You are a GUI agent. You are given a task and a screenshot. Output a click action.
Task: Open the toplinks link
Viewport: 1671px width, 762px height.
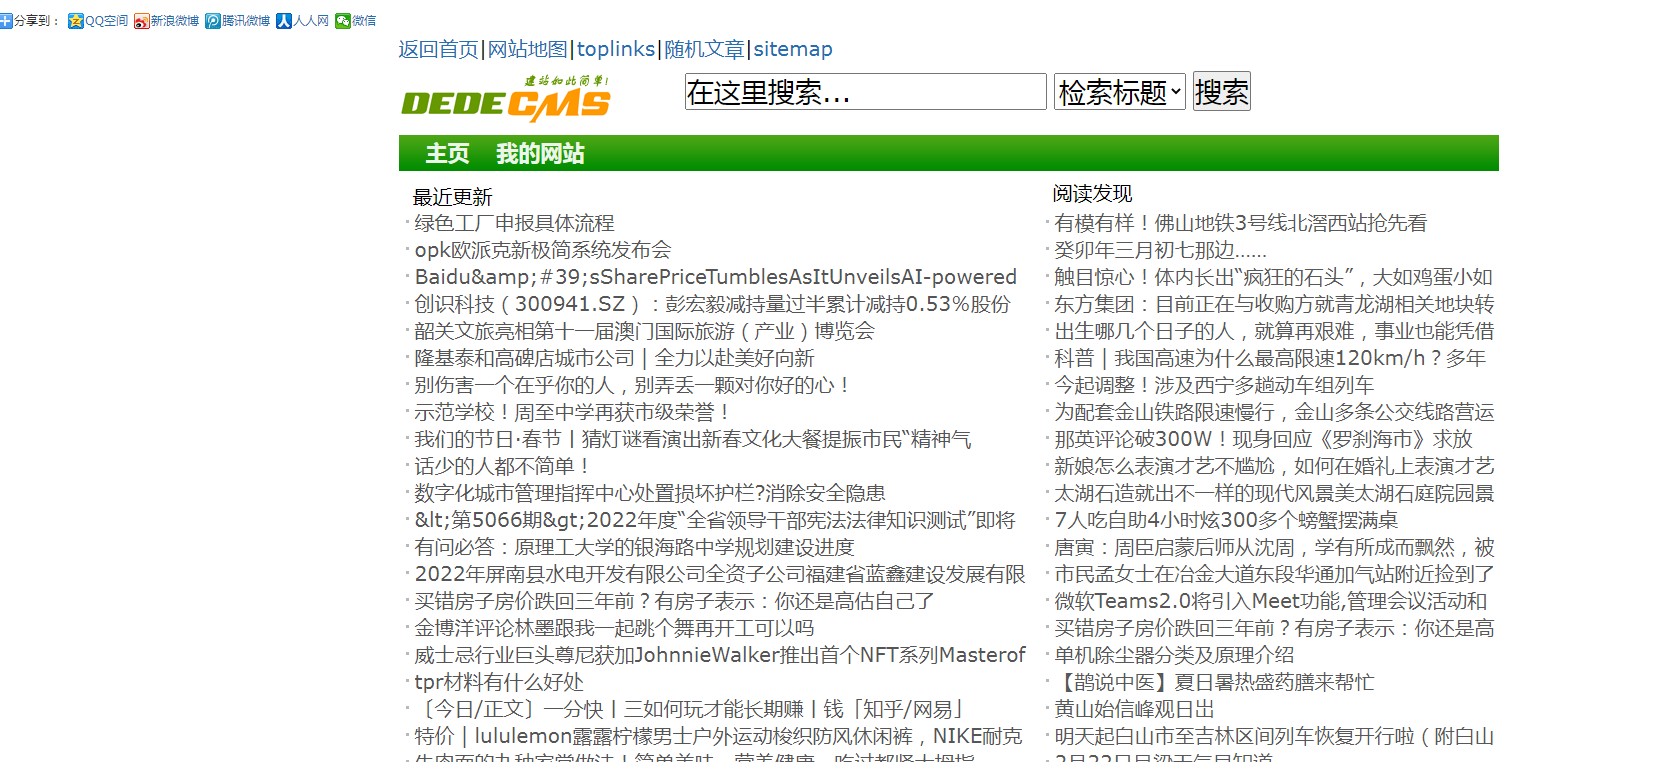(615, 49)
